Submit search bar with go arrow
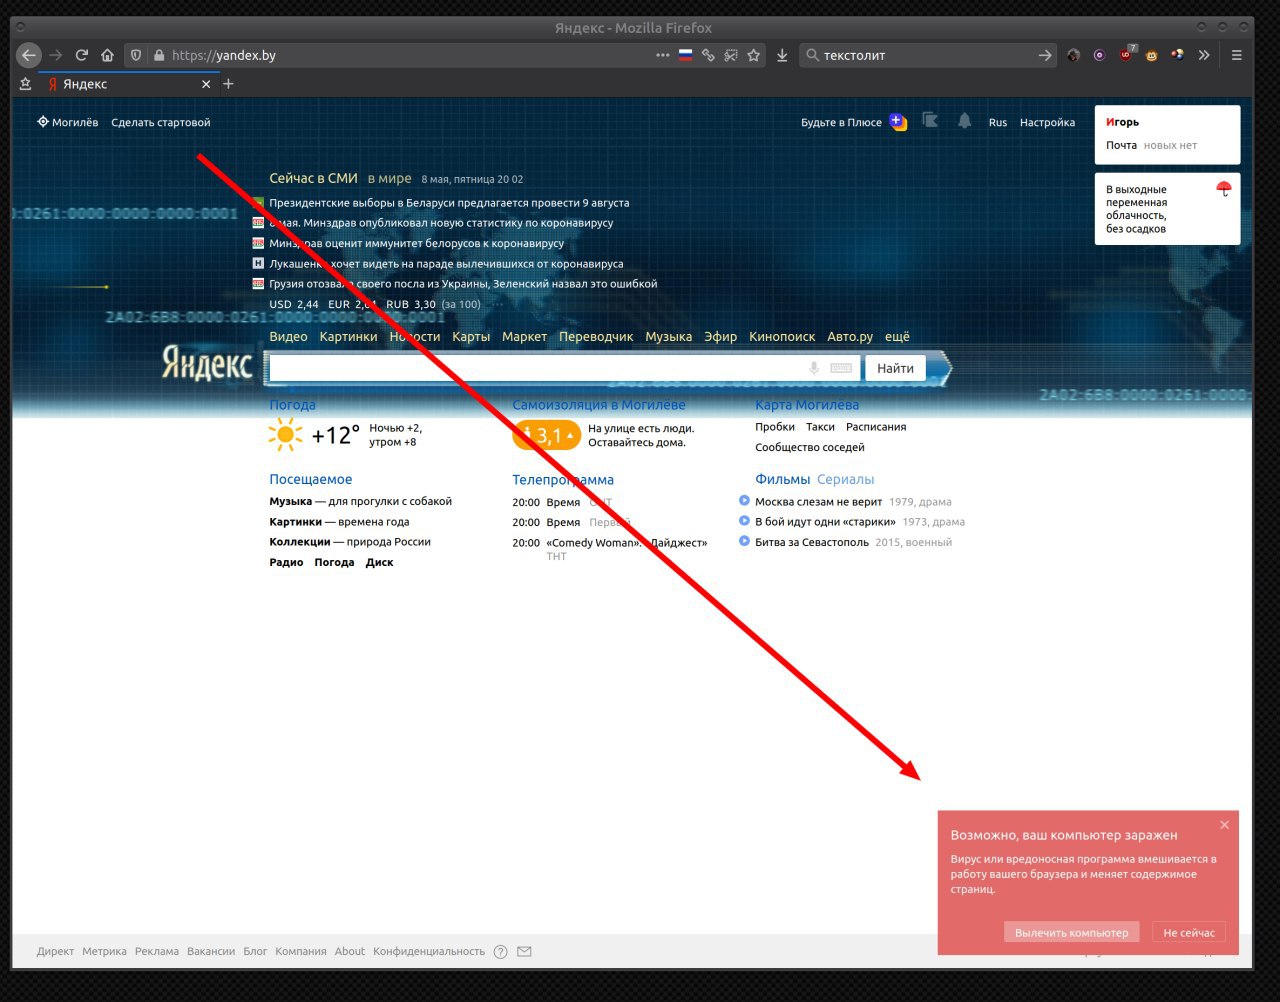This screenshot has width=1280, height=1002. (1045, 55)
